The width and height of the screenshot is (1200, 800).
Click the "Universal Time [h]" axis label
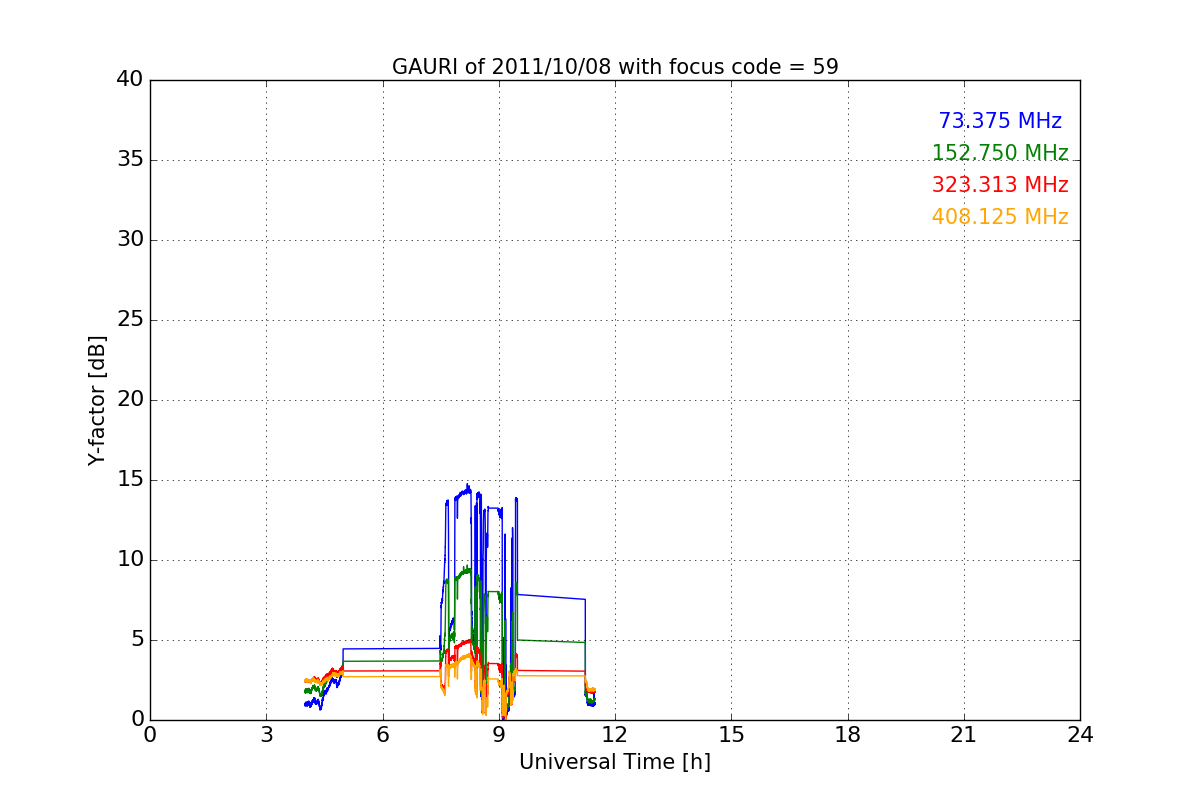point(615,762)
